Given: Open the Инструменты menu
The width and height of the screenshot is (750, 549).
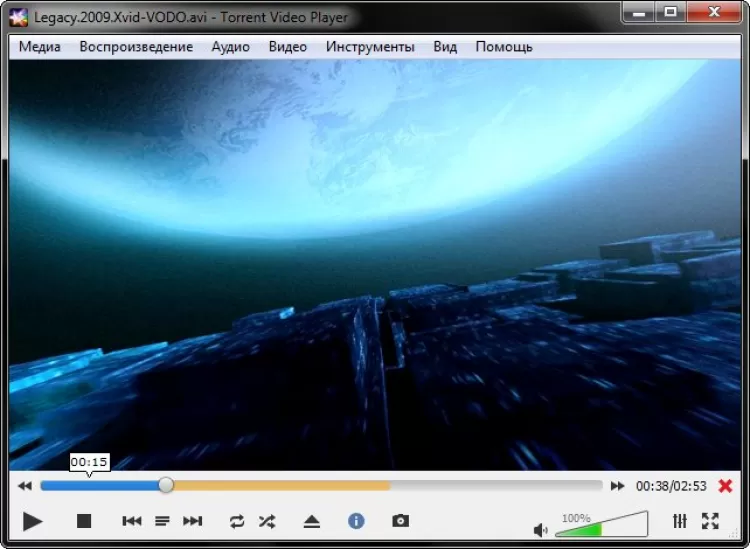Looking at the screenshot, I should (370, 47).
